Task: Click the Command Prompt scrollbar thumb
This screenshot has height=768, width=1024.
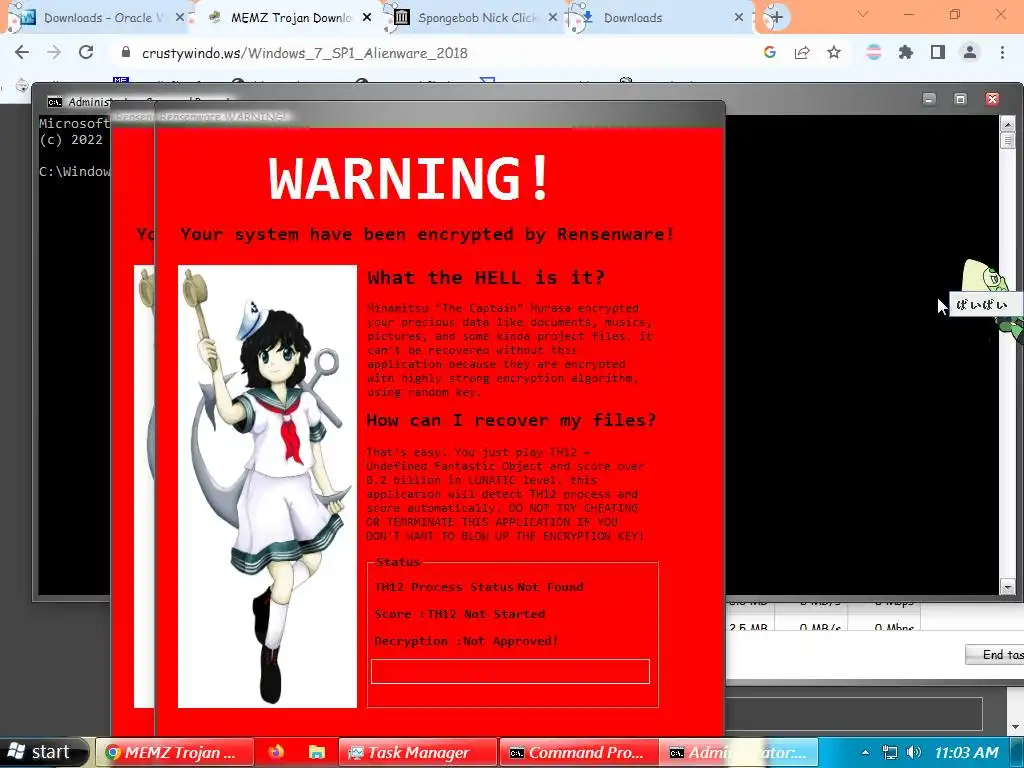Action: point(1008,140)
